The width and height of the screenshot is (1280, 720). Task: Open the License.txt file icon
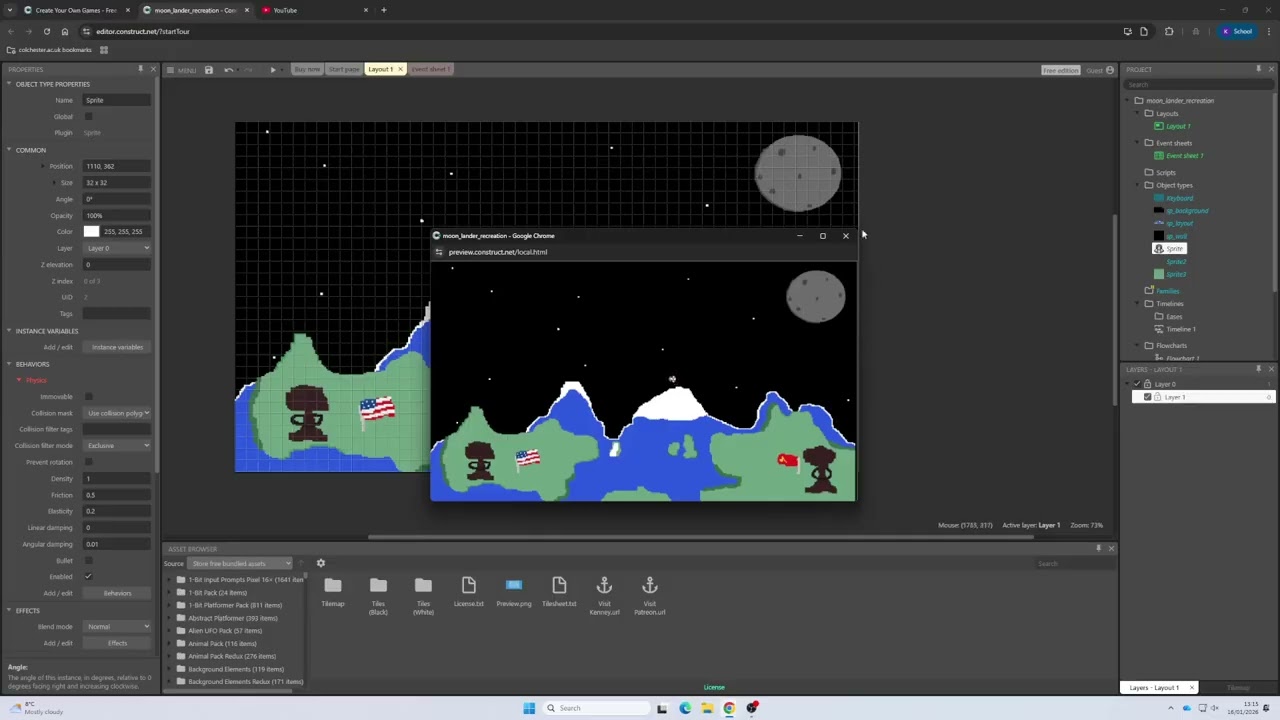pos(468,586)
